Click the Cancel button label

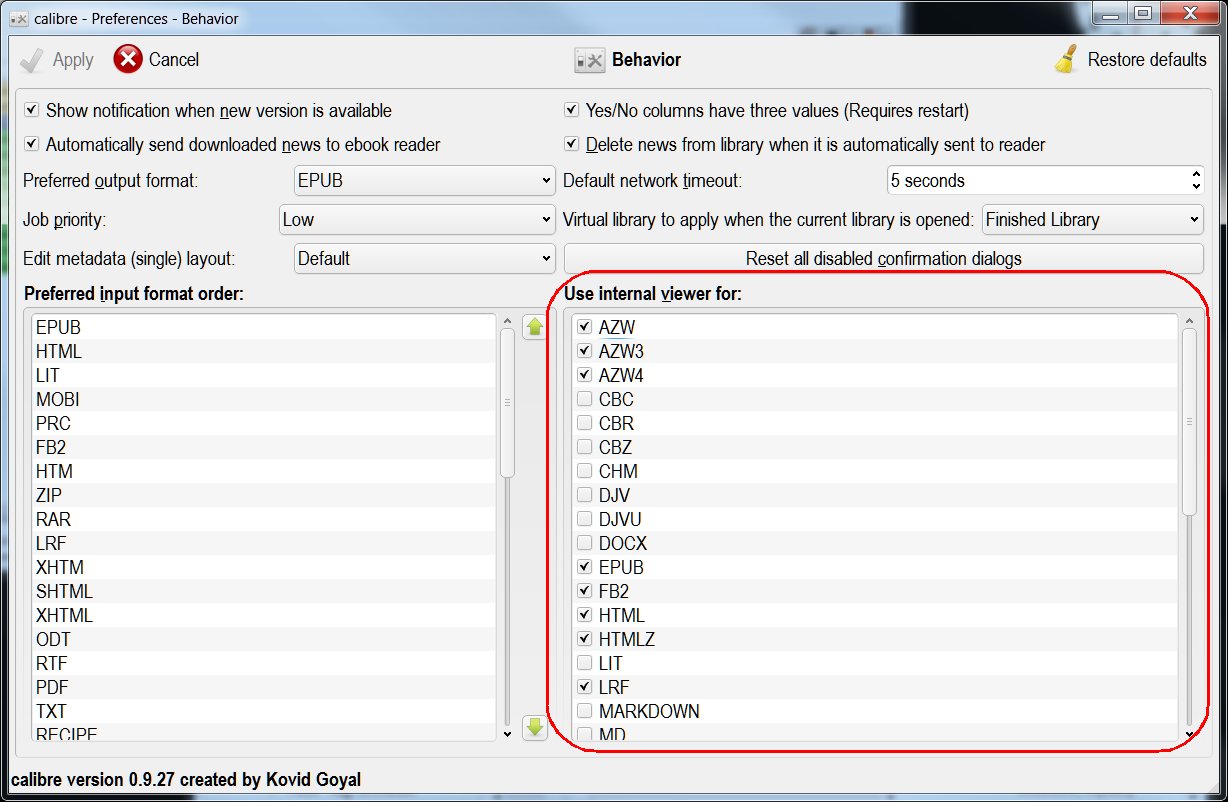point(174,59)
